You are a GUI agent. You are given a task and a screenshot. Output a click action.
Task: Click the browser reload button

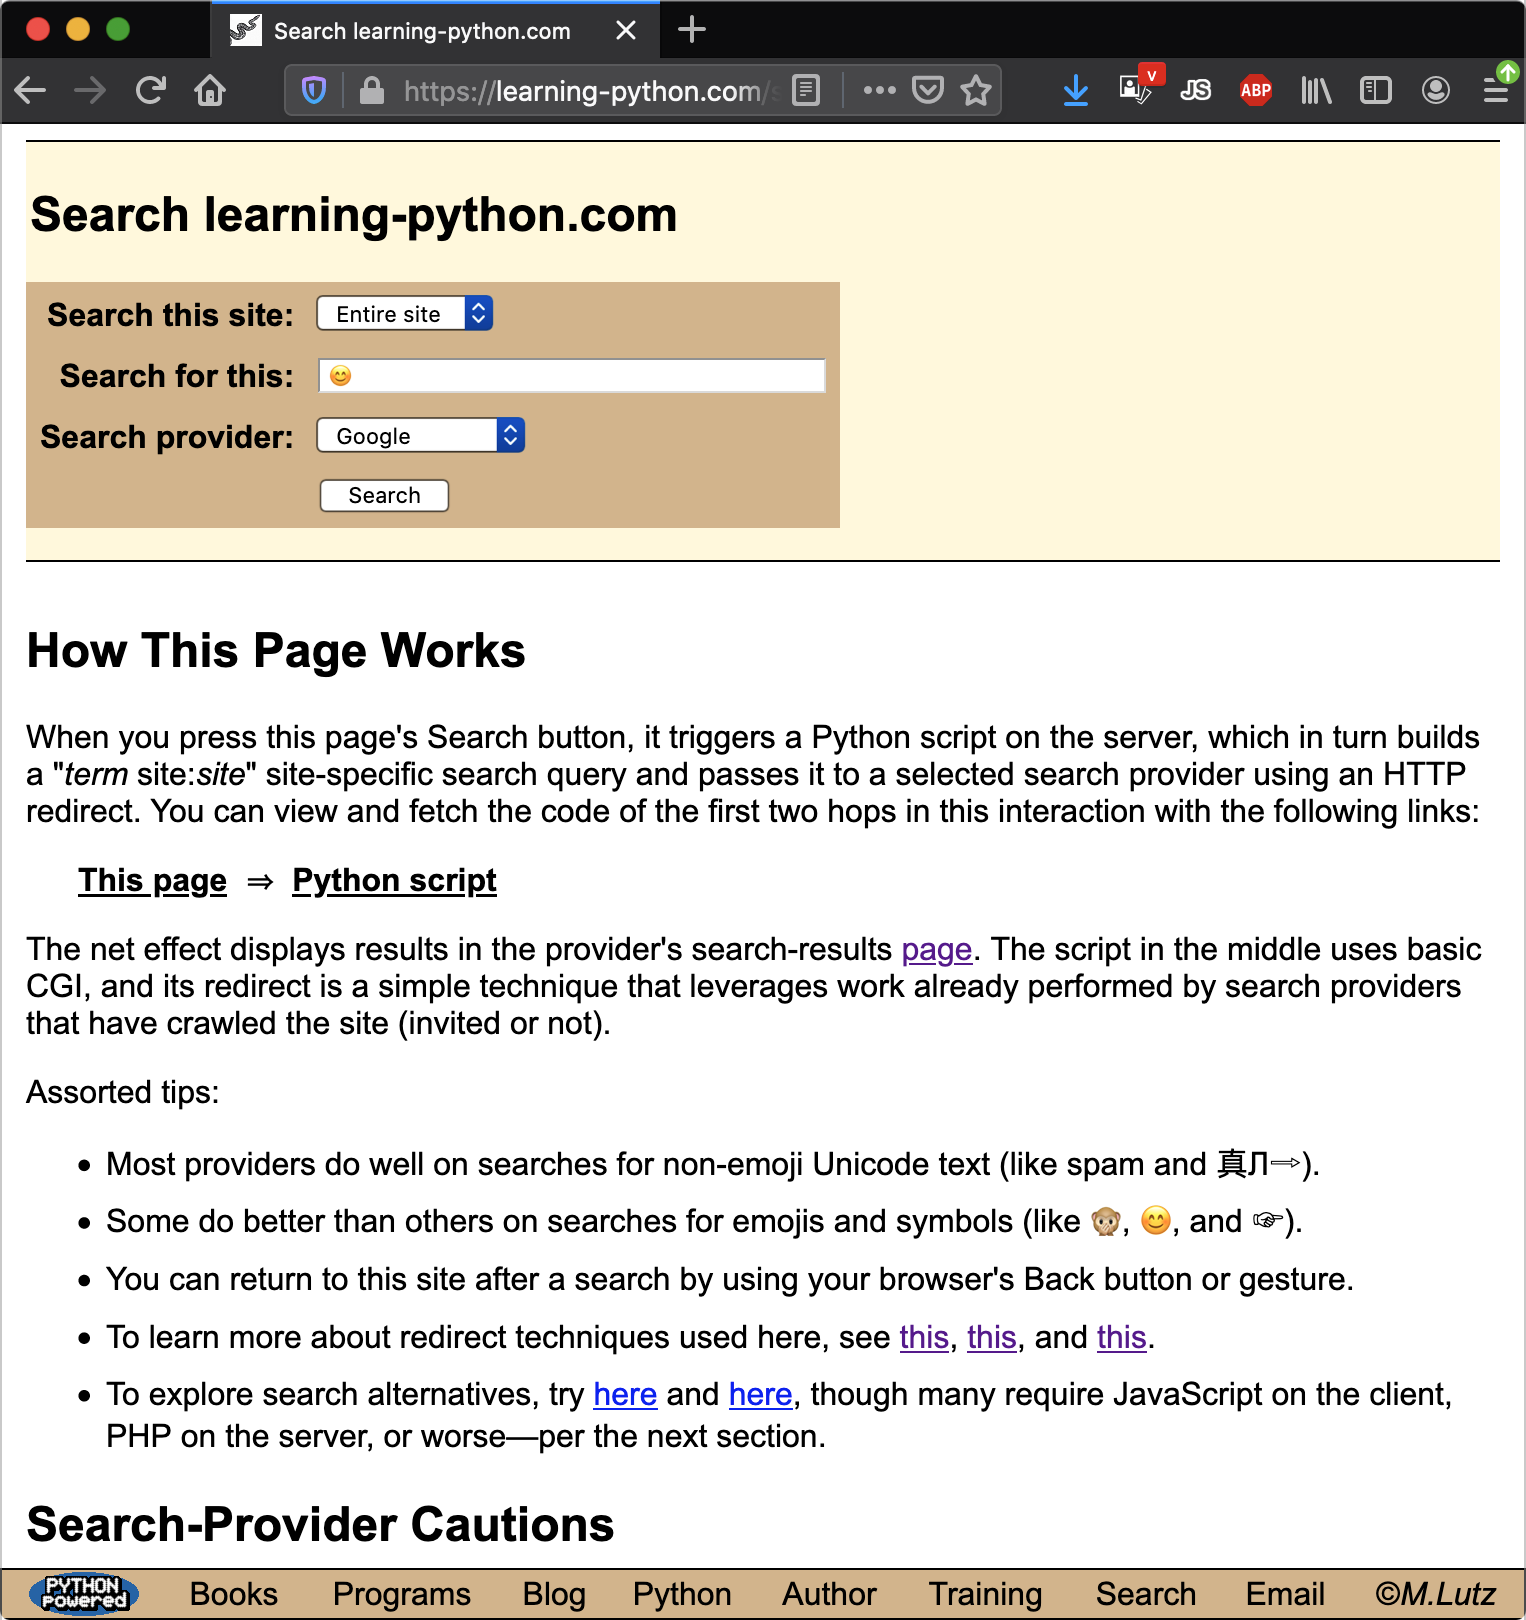click(x=150, y=91)
